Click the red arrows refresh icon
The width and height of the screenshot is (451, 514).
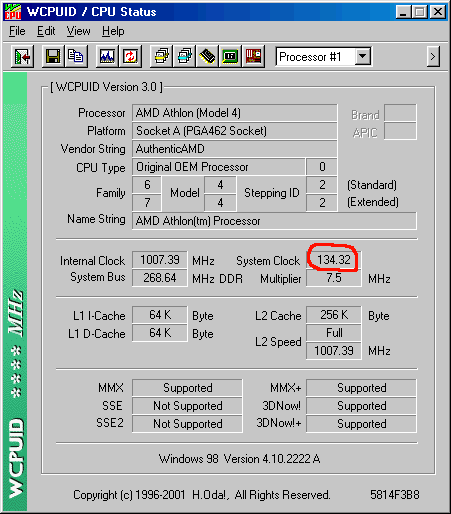pyautogui.click(x=130, y=56)
